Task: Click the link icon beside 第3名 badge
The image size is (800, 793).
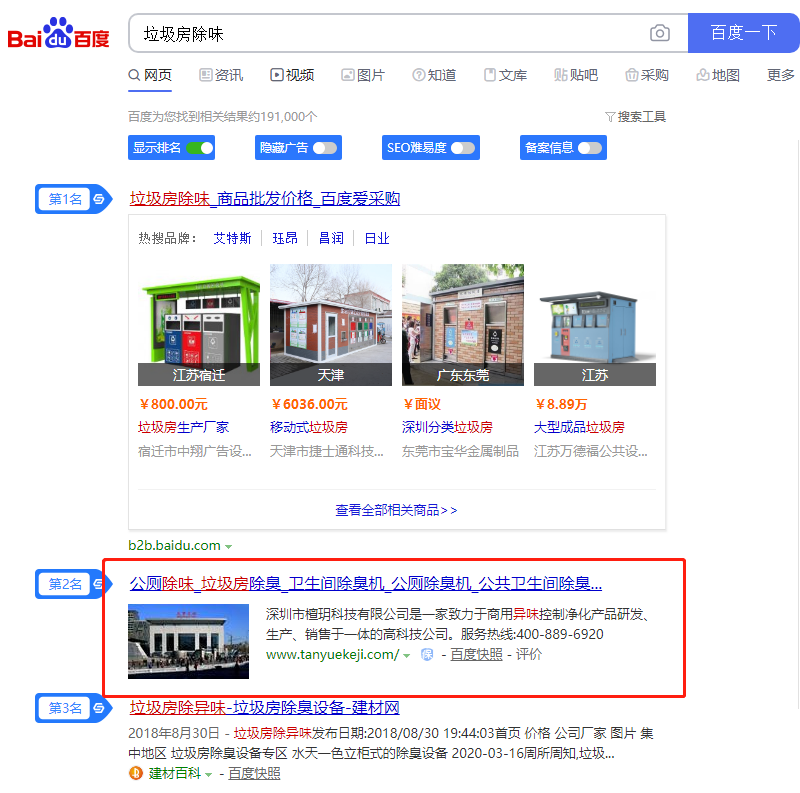Action: 99,708
